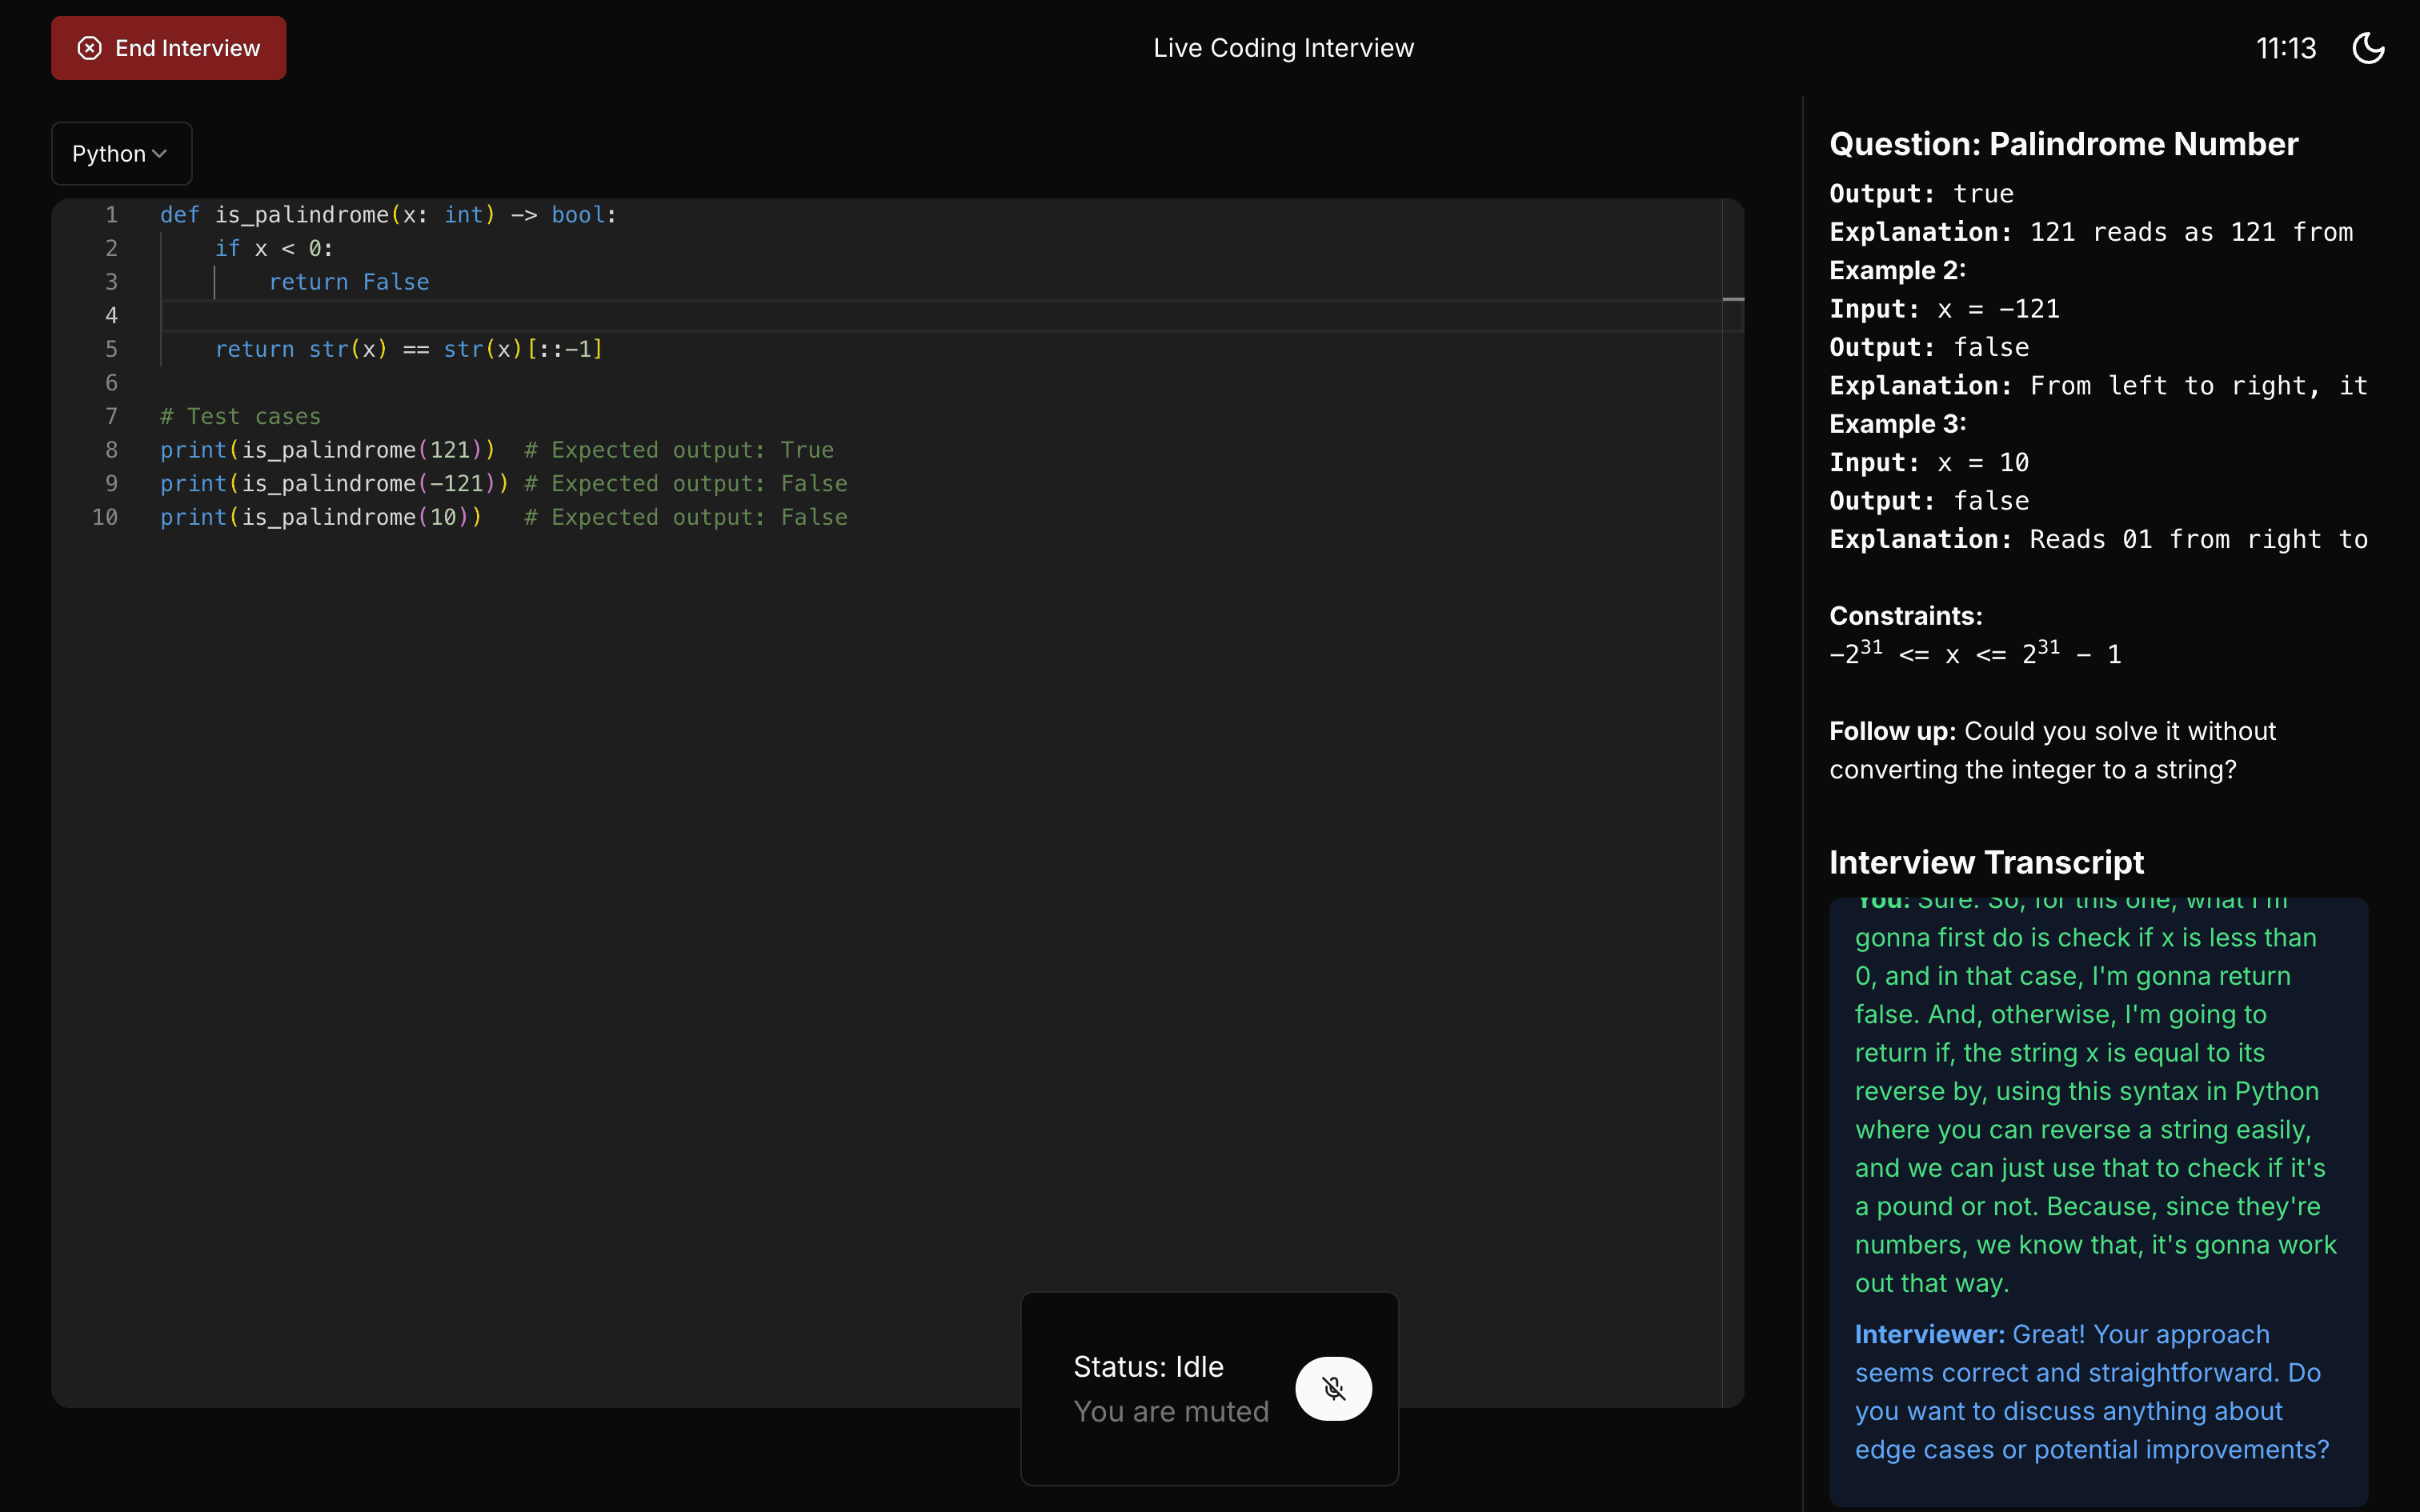
Task: Unmute using the crossed microphone button
Action: click(x=1333, y=1388)
